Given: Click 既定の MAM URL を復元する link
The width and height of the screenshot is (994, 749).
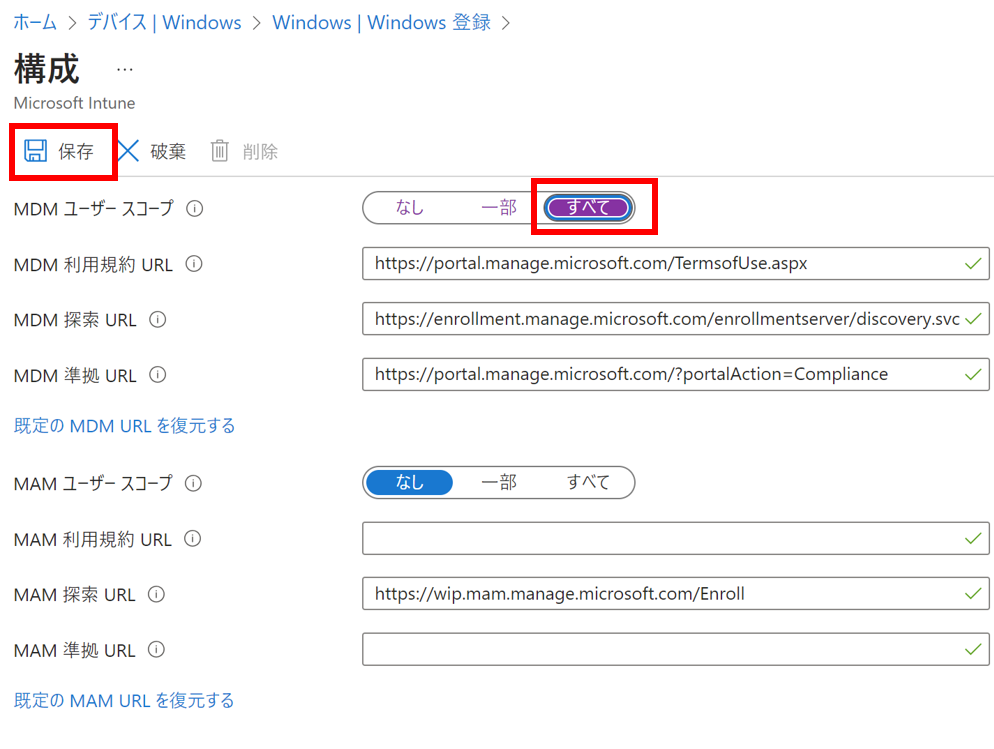Looking at the screenshot, I should 124,700.
